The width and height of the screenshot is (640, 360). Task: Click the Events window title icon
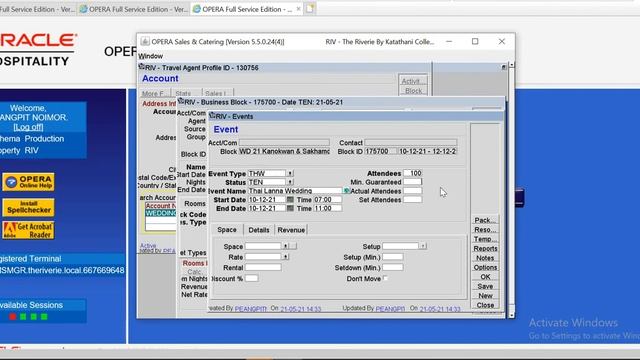click(212, 116)
